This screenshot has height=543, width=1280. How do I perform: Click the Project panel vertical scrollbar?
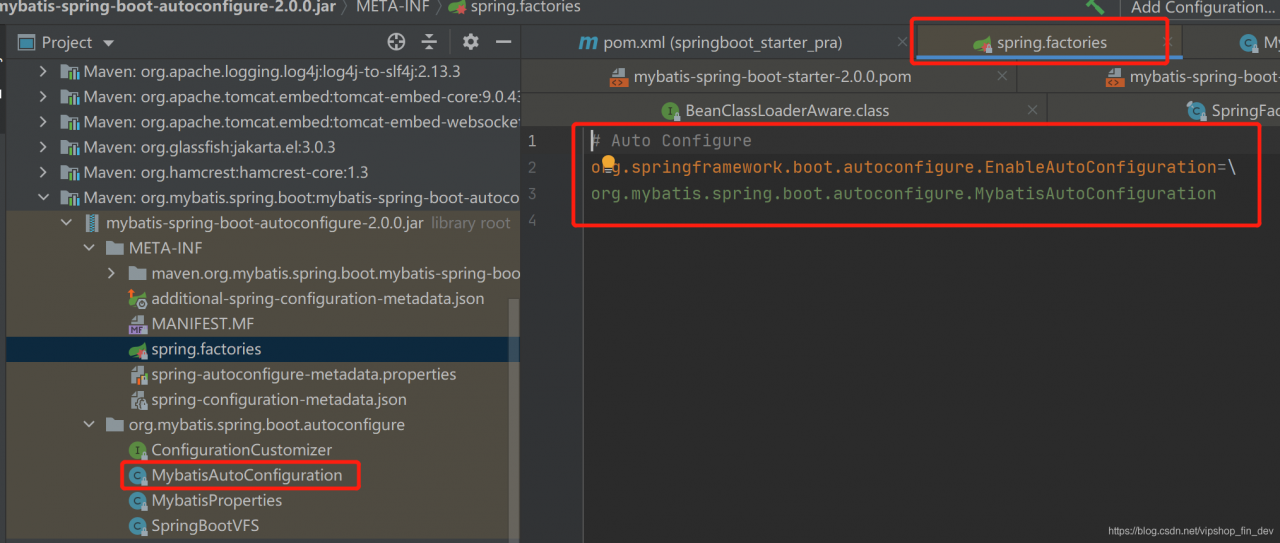pyautogui.click(x=514, y=420)
